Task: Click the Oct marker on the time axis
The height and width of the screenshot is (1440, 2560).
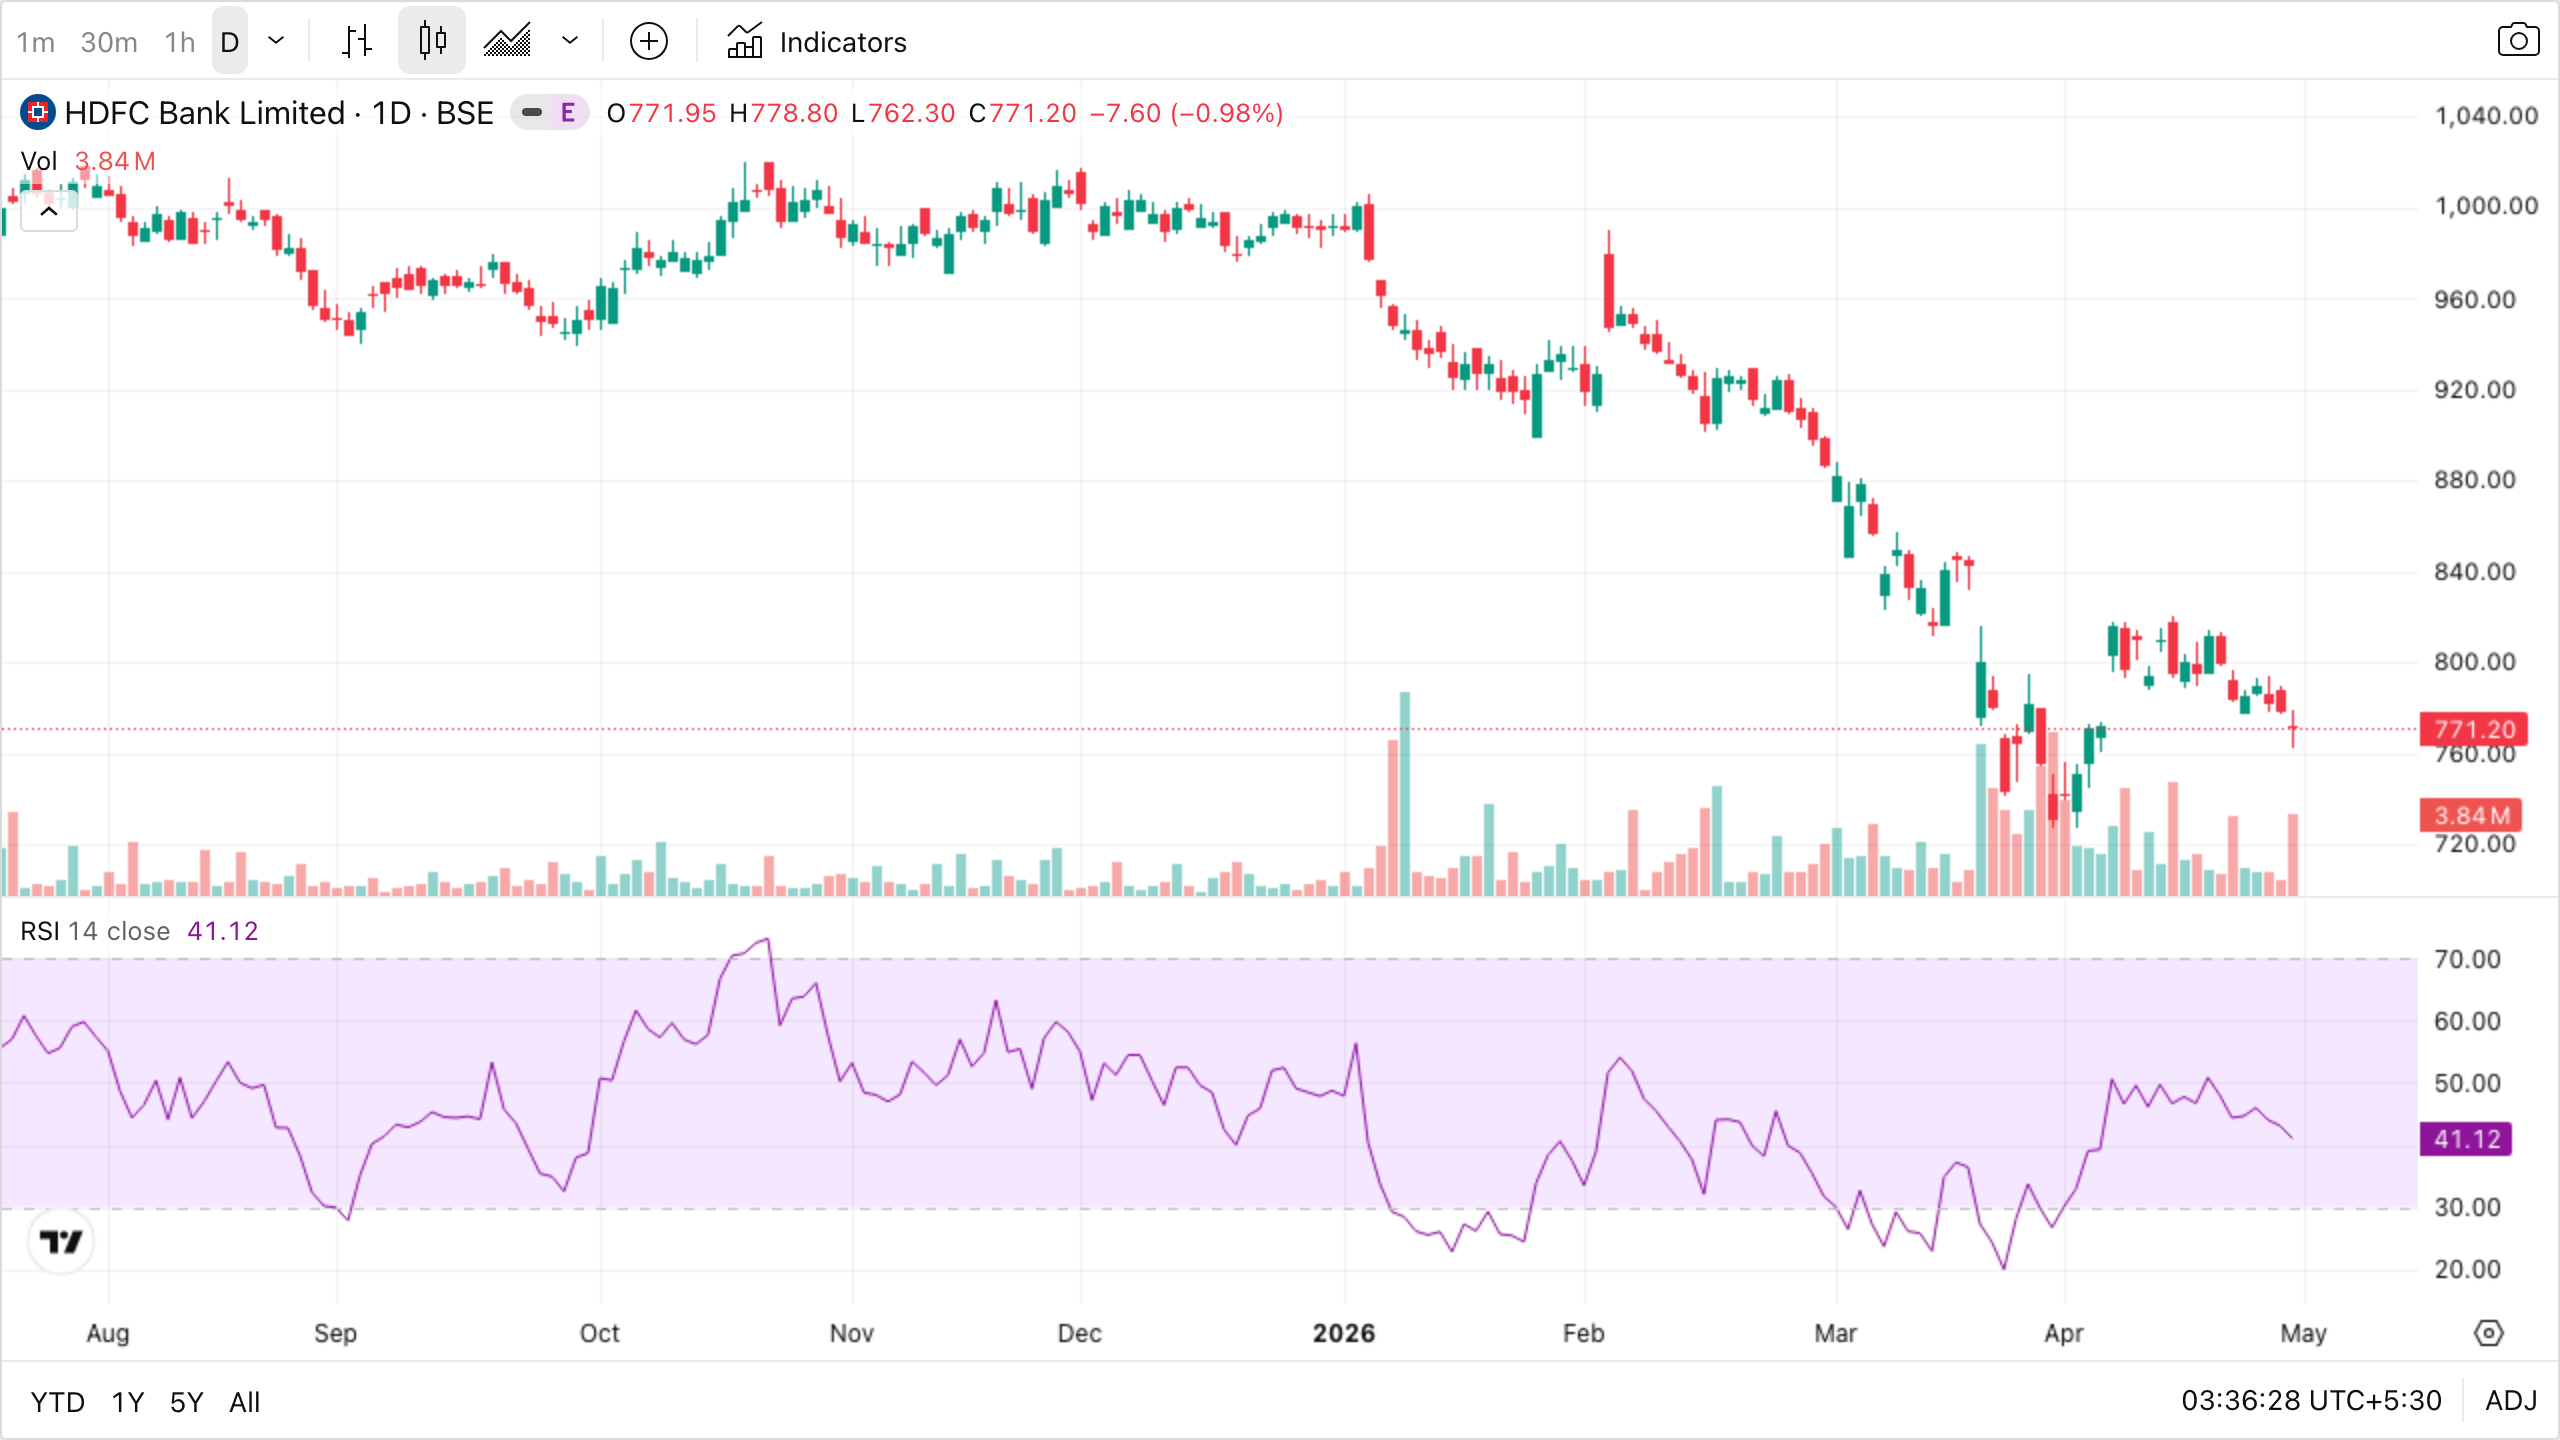Action: pyautogui.click(x=600, y=1333)
